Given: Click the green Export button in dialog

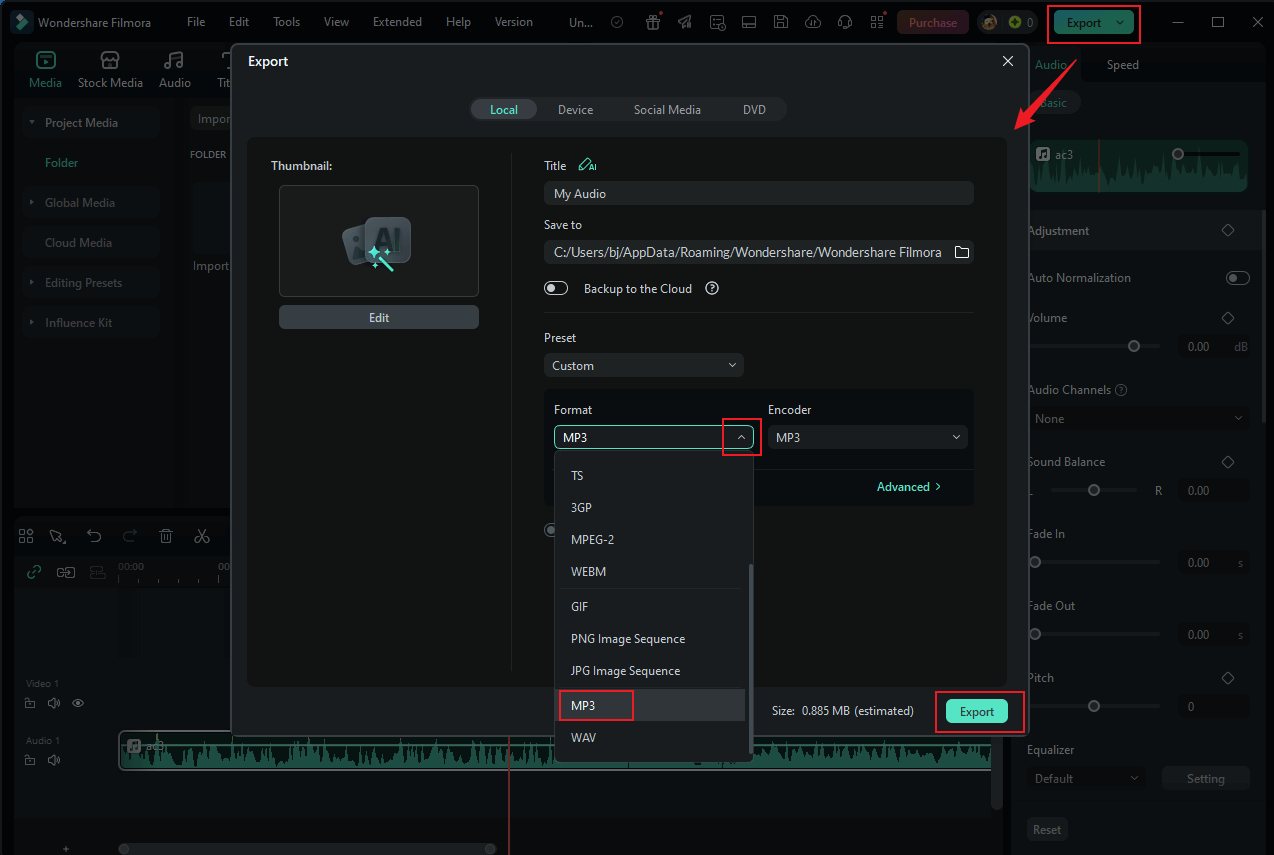Looking at the screenshot, I should point(976,712).
